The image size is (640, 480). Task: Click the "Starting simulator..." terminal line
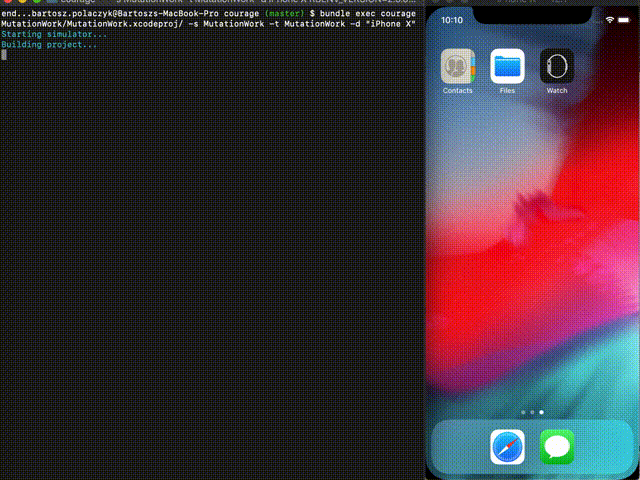coord(54,34)
